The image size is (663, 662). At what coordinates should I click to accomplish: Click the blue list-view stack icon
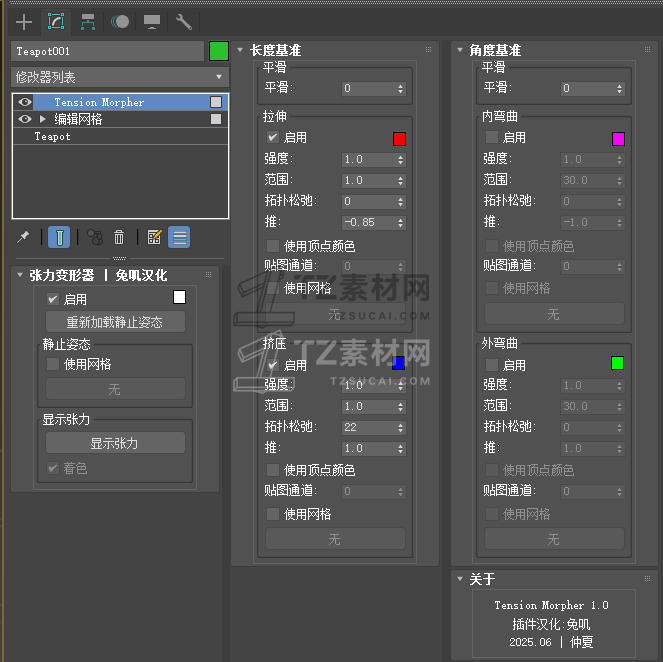(179, 237)
